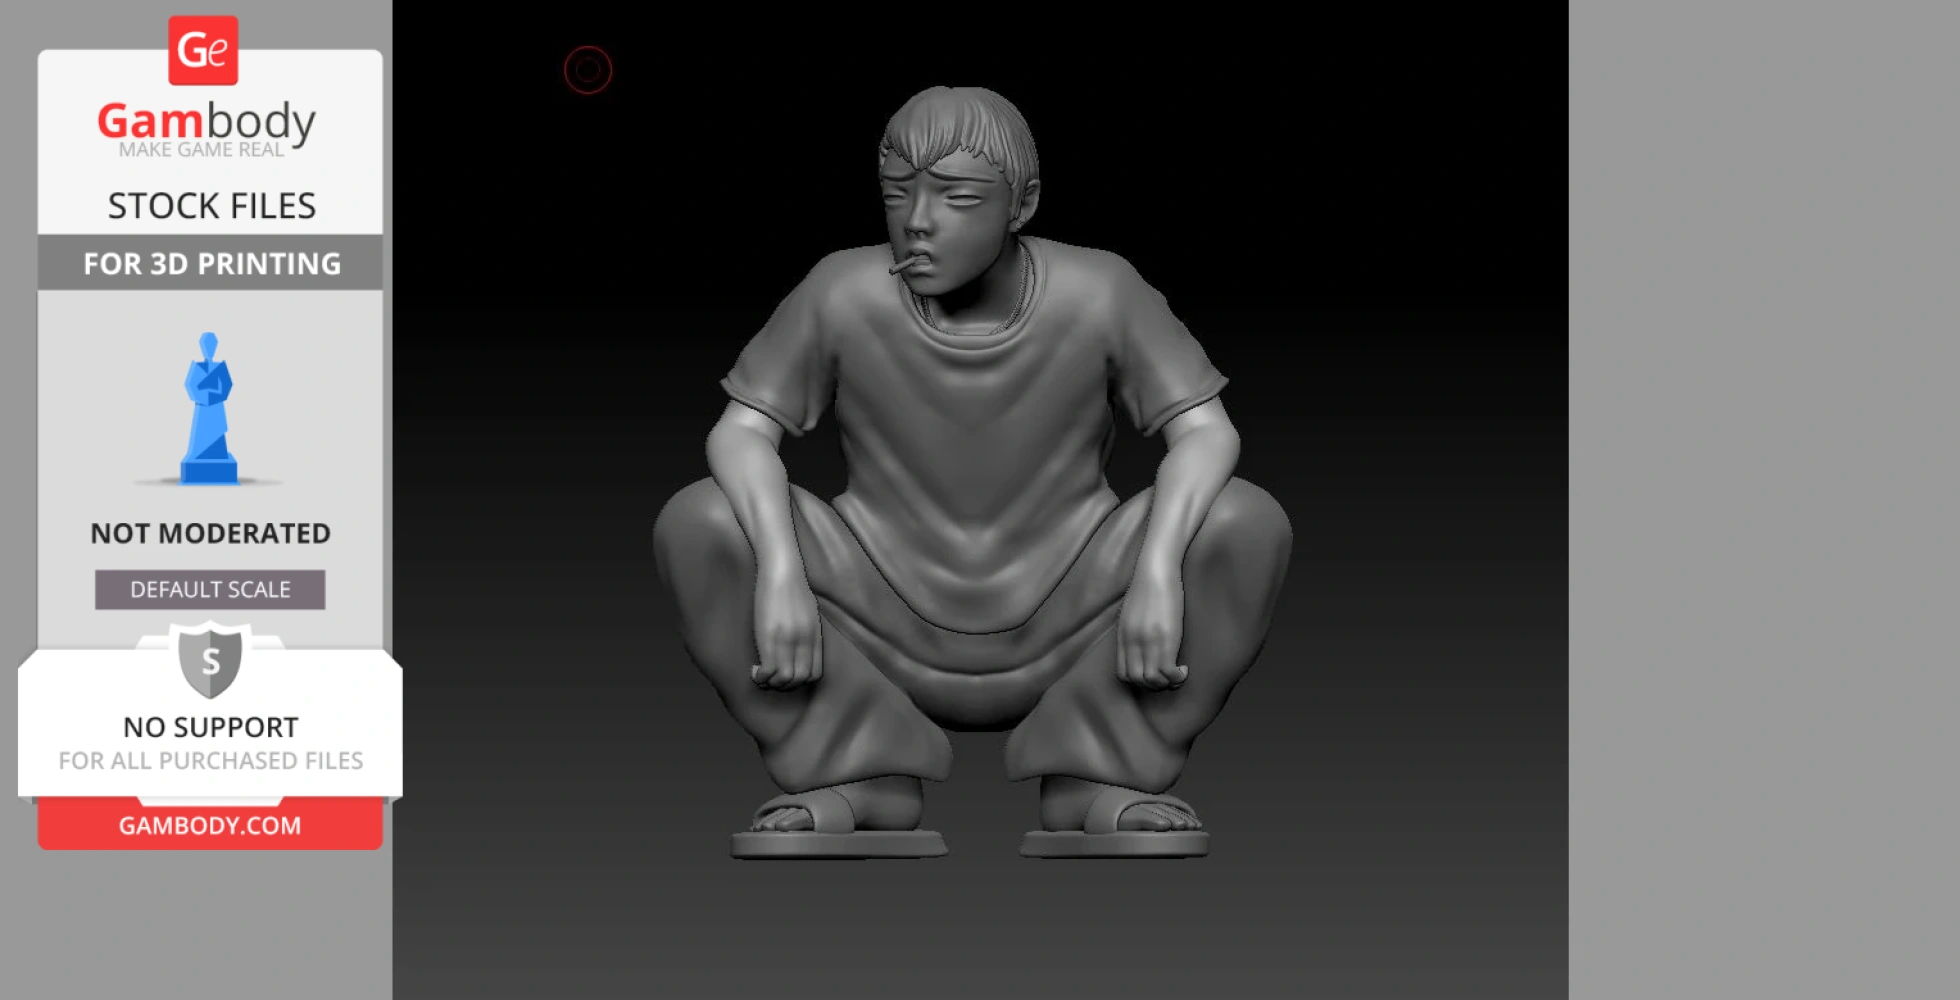Click the NOT MODERATED label

point(208,533)
